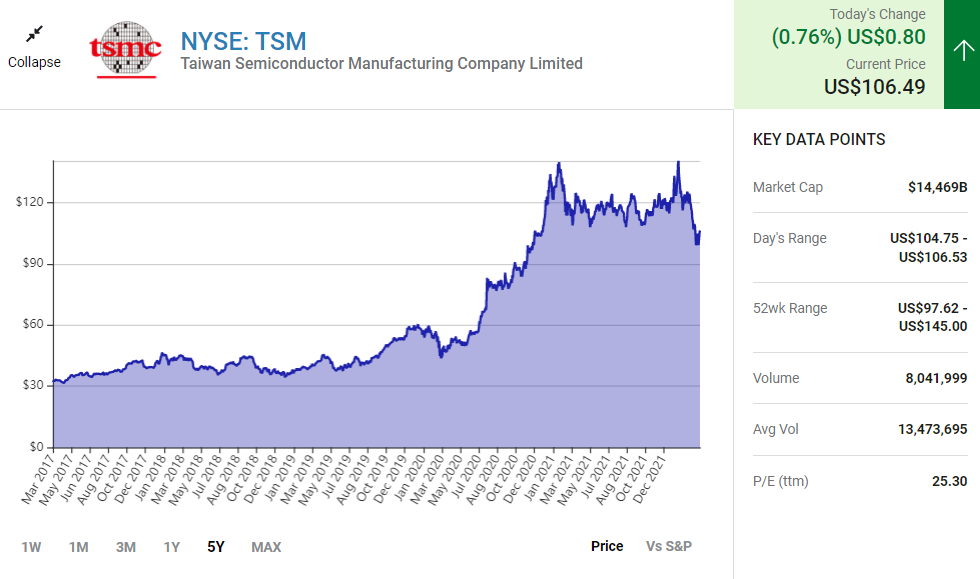Image resolution: width=980 pixels, height=579 pixels.
Task: Switch chart to 1Y range
Action: (x=172, y=547)
